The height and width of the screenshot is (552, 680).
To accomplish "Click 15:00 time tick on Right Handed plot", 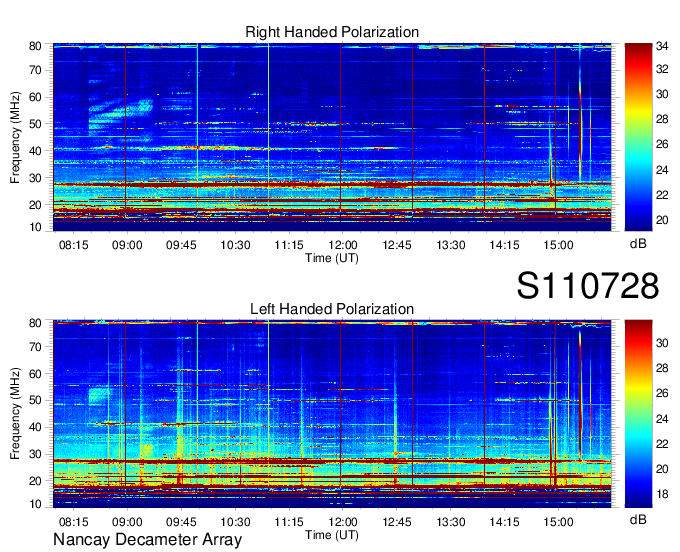I will tap(558, 245).
